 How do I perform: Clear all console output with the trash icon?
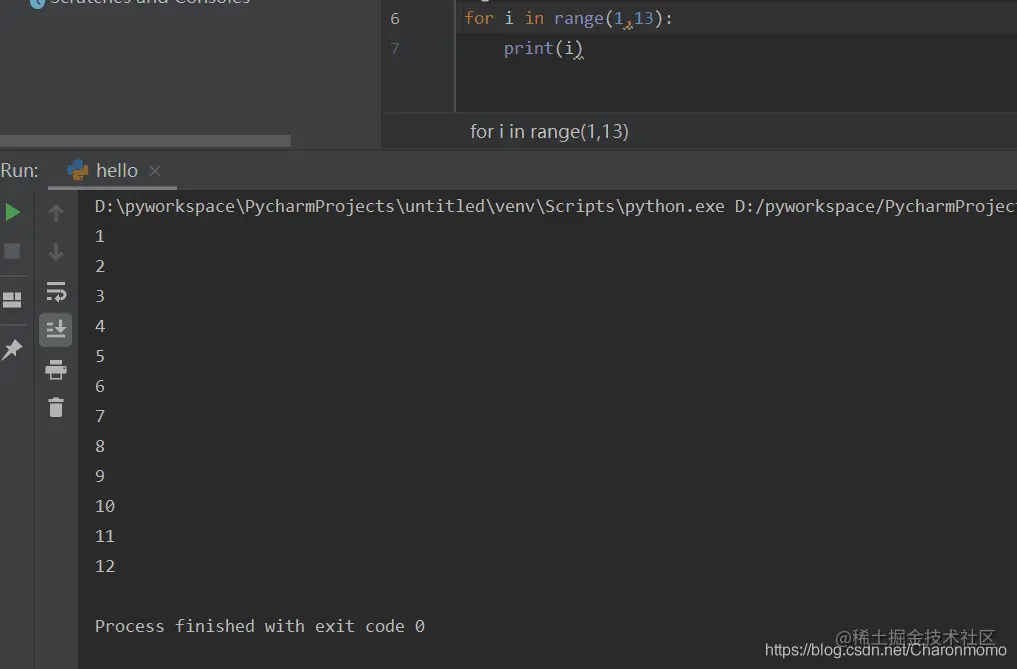56,407
